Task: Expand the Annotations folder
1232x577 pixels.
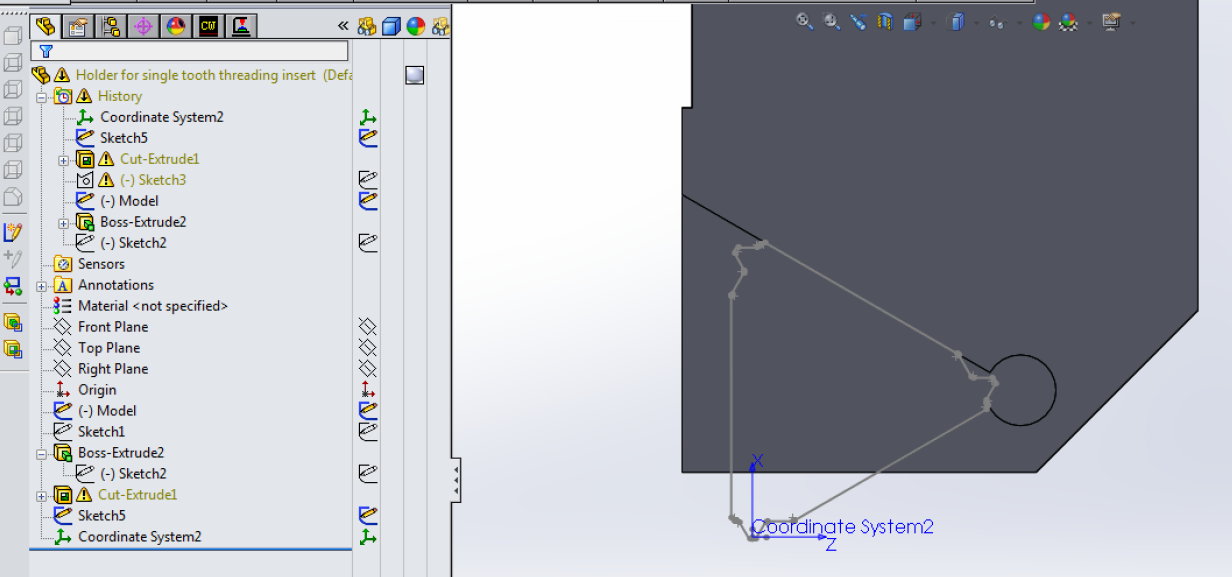Action: pyautogui.click(x=42, y=286)
